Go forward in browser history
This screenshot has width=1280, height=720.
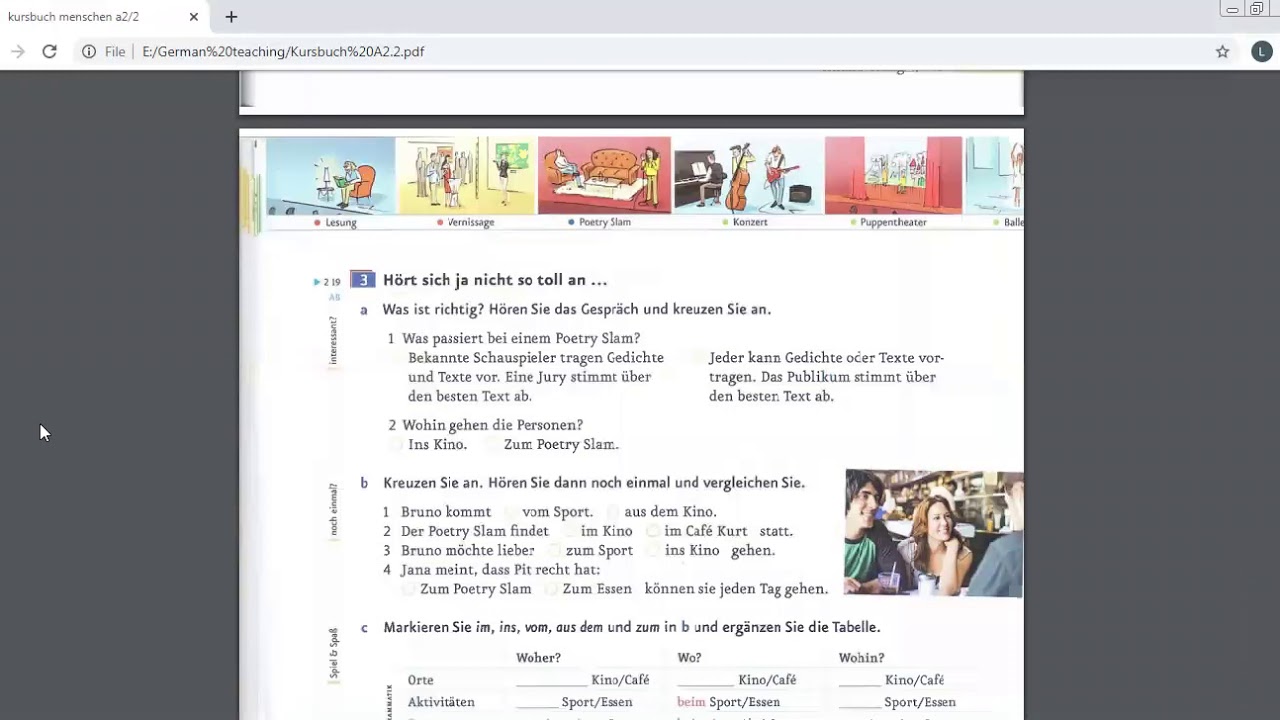coord(17,51)
